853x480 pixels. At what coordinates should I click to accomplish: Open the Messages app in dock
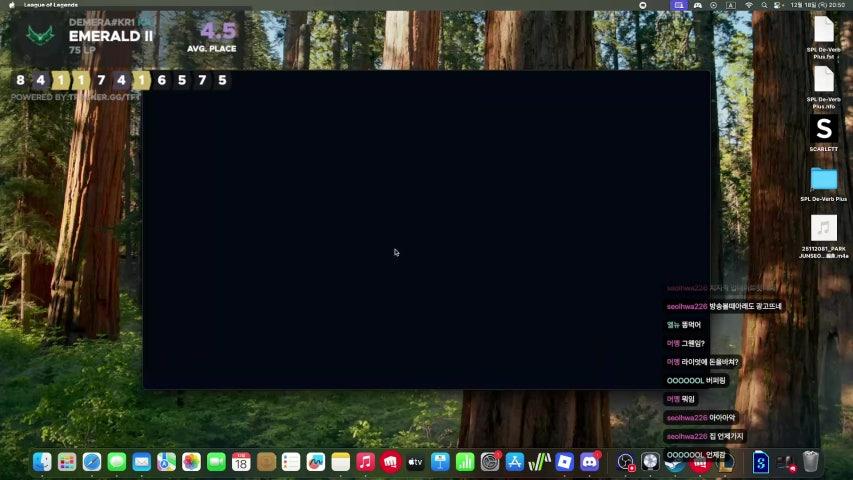pyautogui.click(x=117, y=462)
